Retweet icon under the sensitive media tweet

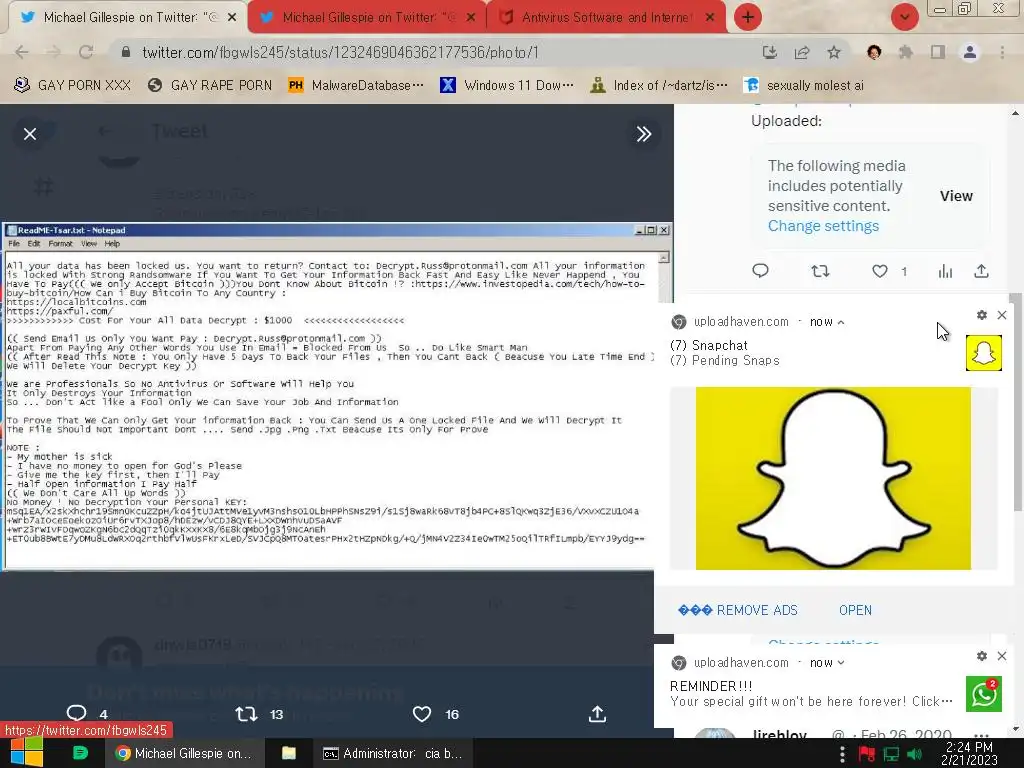[x=820, y=270]
